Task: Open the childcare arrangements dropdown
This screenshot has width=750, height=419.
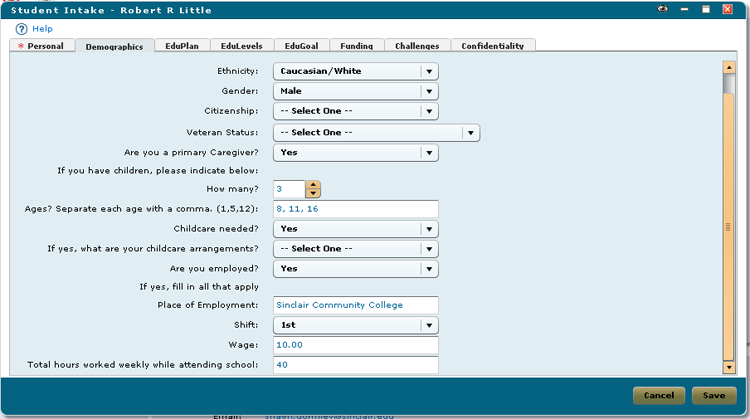Action: point(429,248)
